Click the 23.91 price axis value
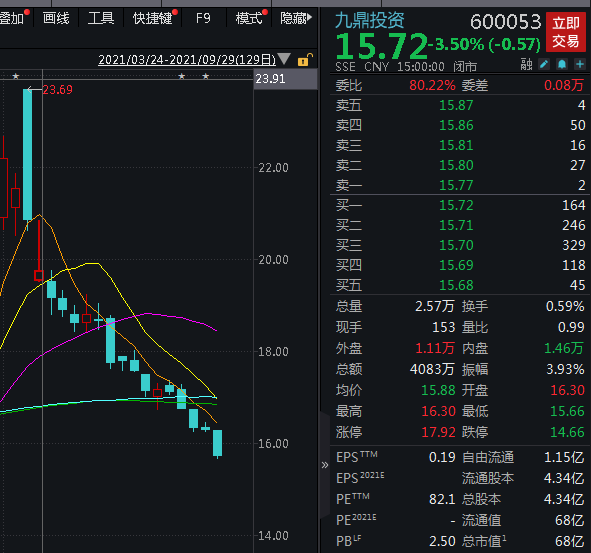Viewport: 591px width, 553px height. pyautogui.click(x=270, y=79)
